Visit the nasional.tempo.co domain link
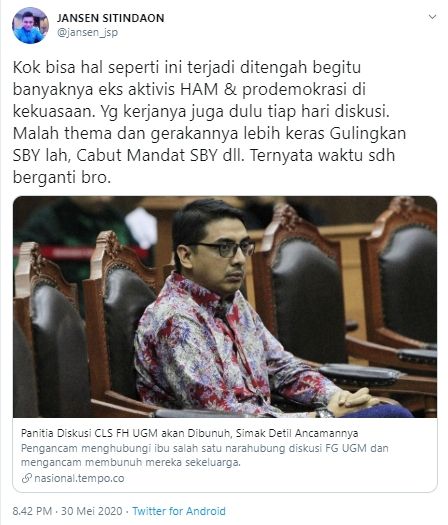The width and height of the screenshot is (448, 525). [x=79, y=478]
